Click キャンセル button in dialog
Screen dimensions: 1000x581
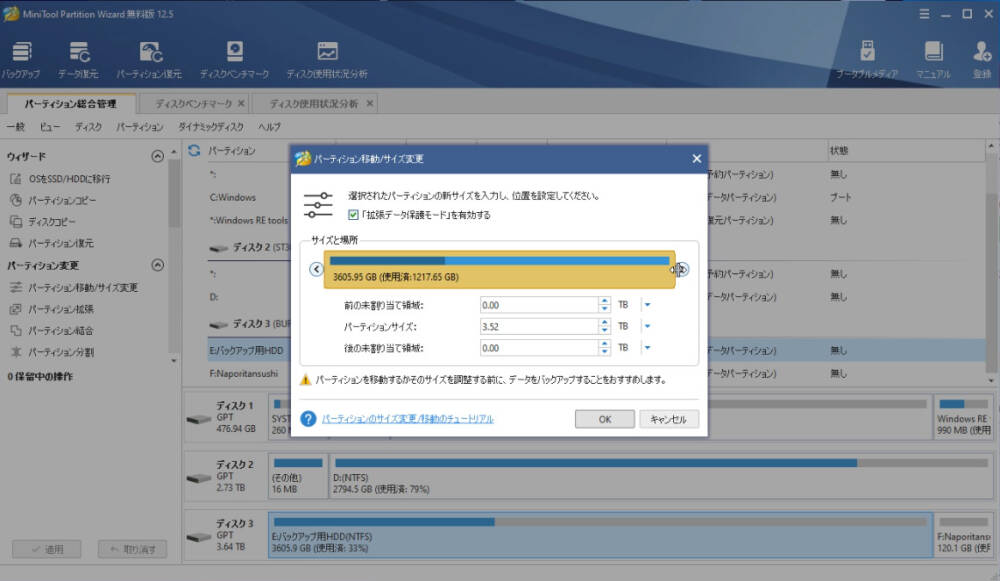click(668, 419)
